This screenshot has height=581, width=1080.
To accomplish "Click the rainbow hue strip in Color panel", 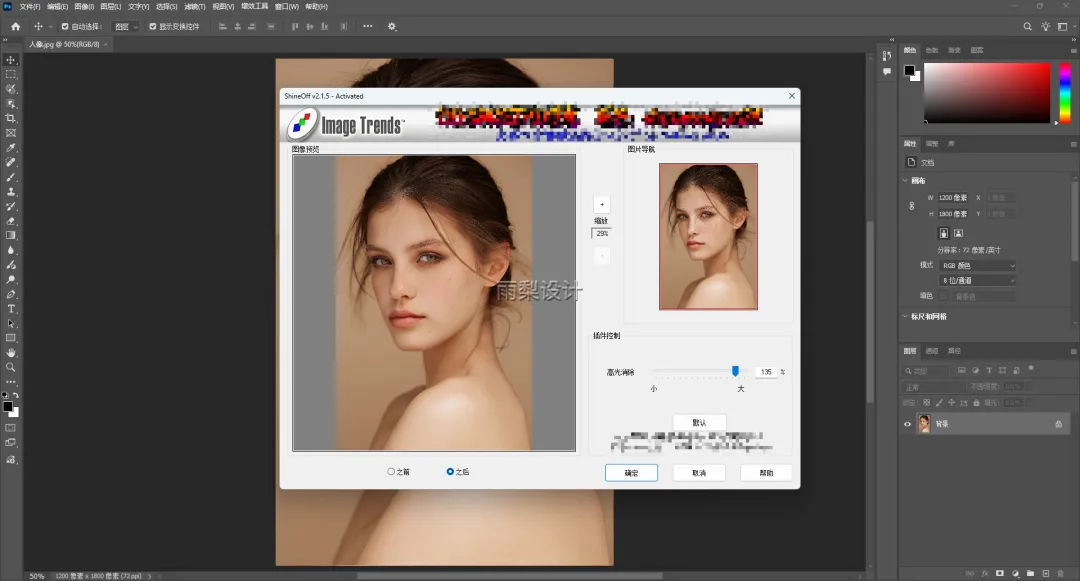I will tap(1065, 93).
